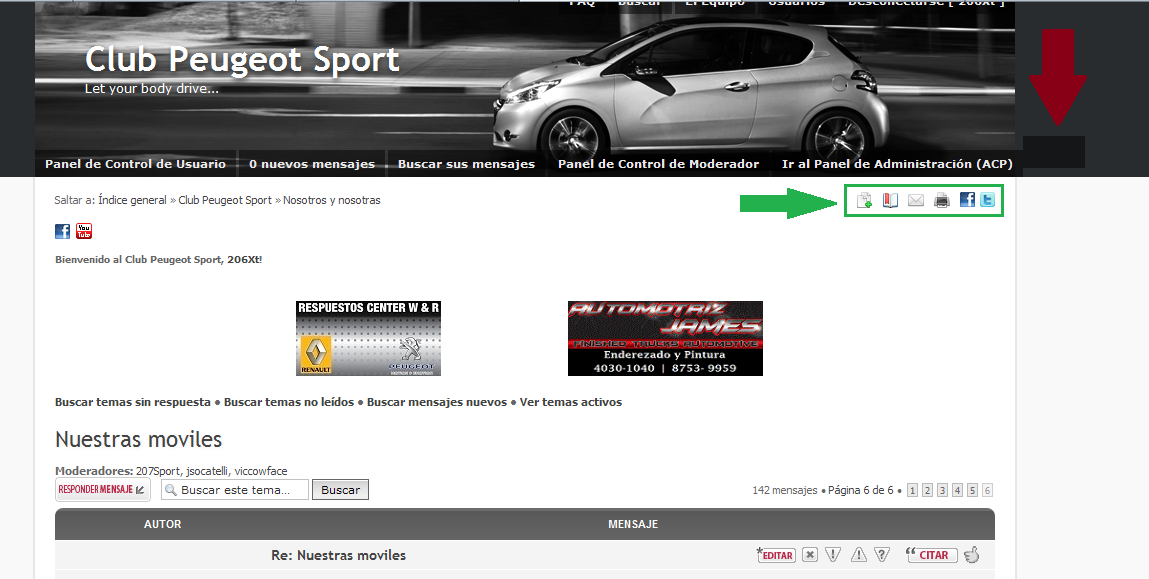
Task: Open the Respuestos Center W & R banner
Action: [x=369, y=339]
